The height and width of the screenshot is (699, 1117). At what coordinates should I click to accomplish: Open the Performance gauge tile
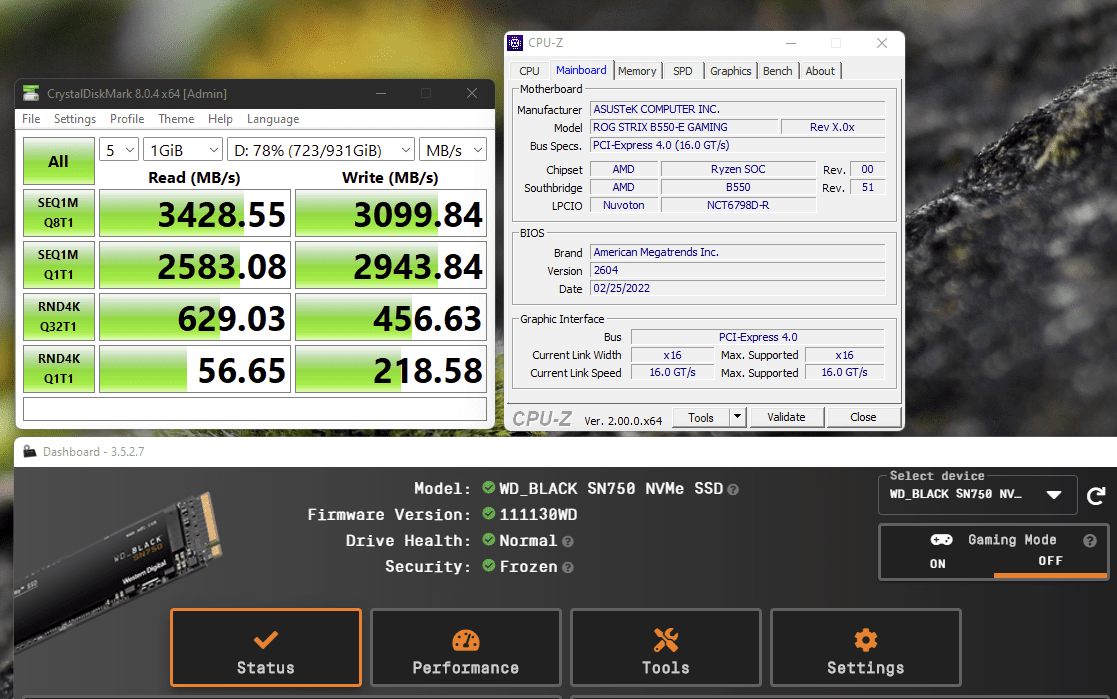click(x=466, y=648)
